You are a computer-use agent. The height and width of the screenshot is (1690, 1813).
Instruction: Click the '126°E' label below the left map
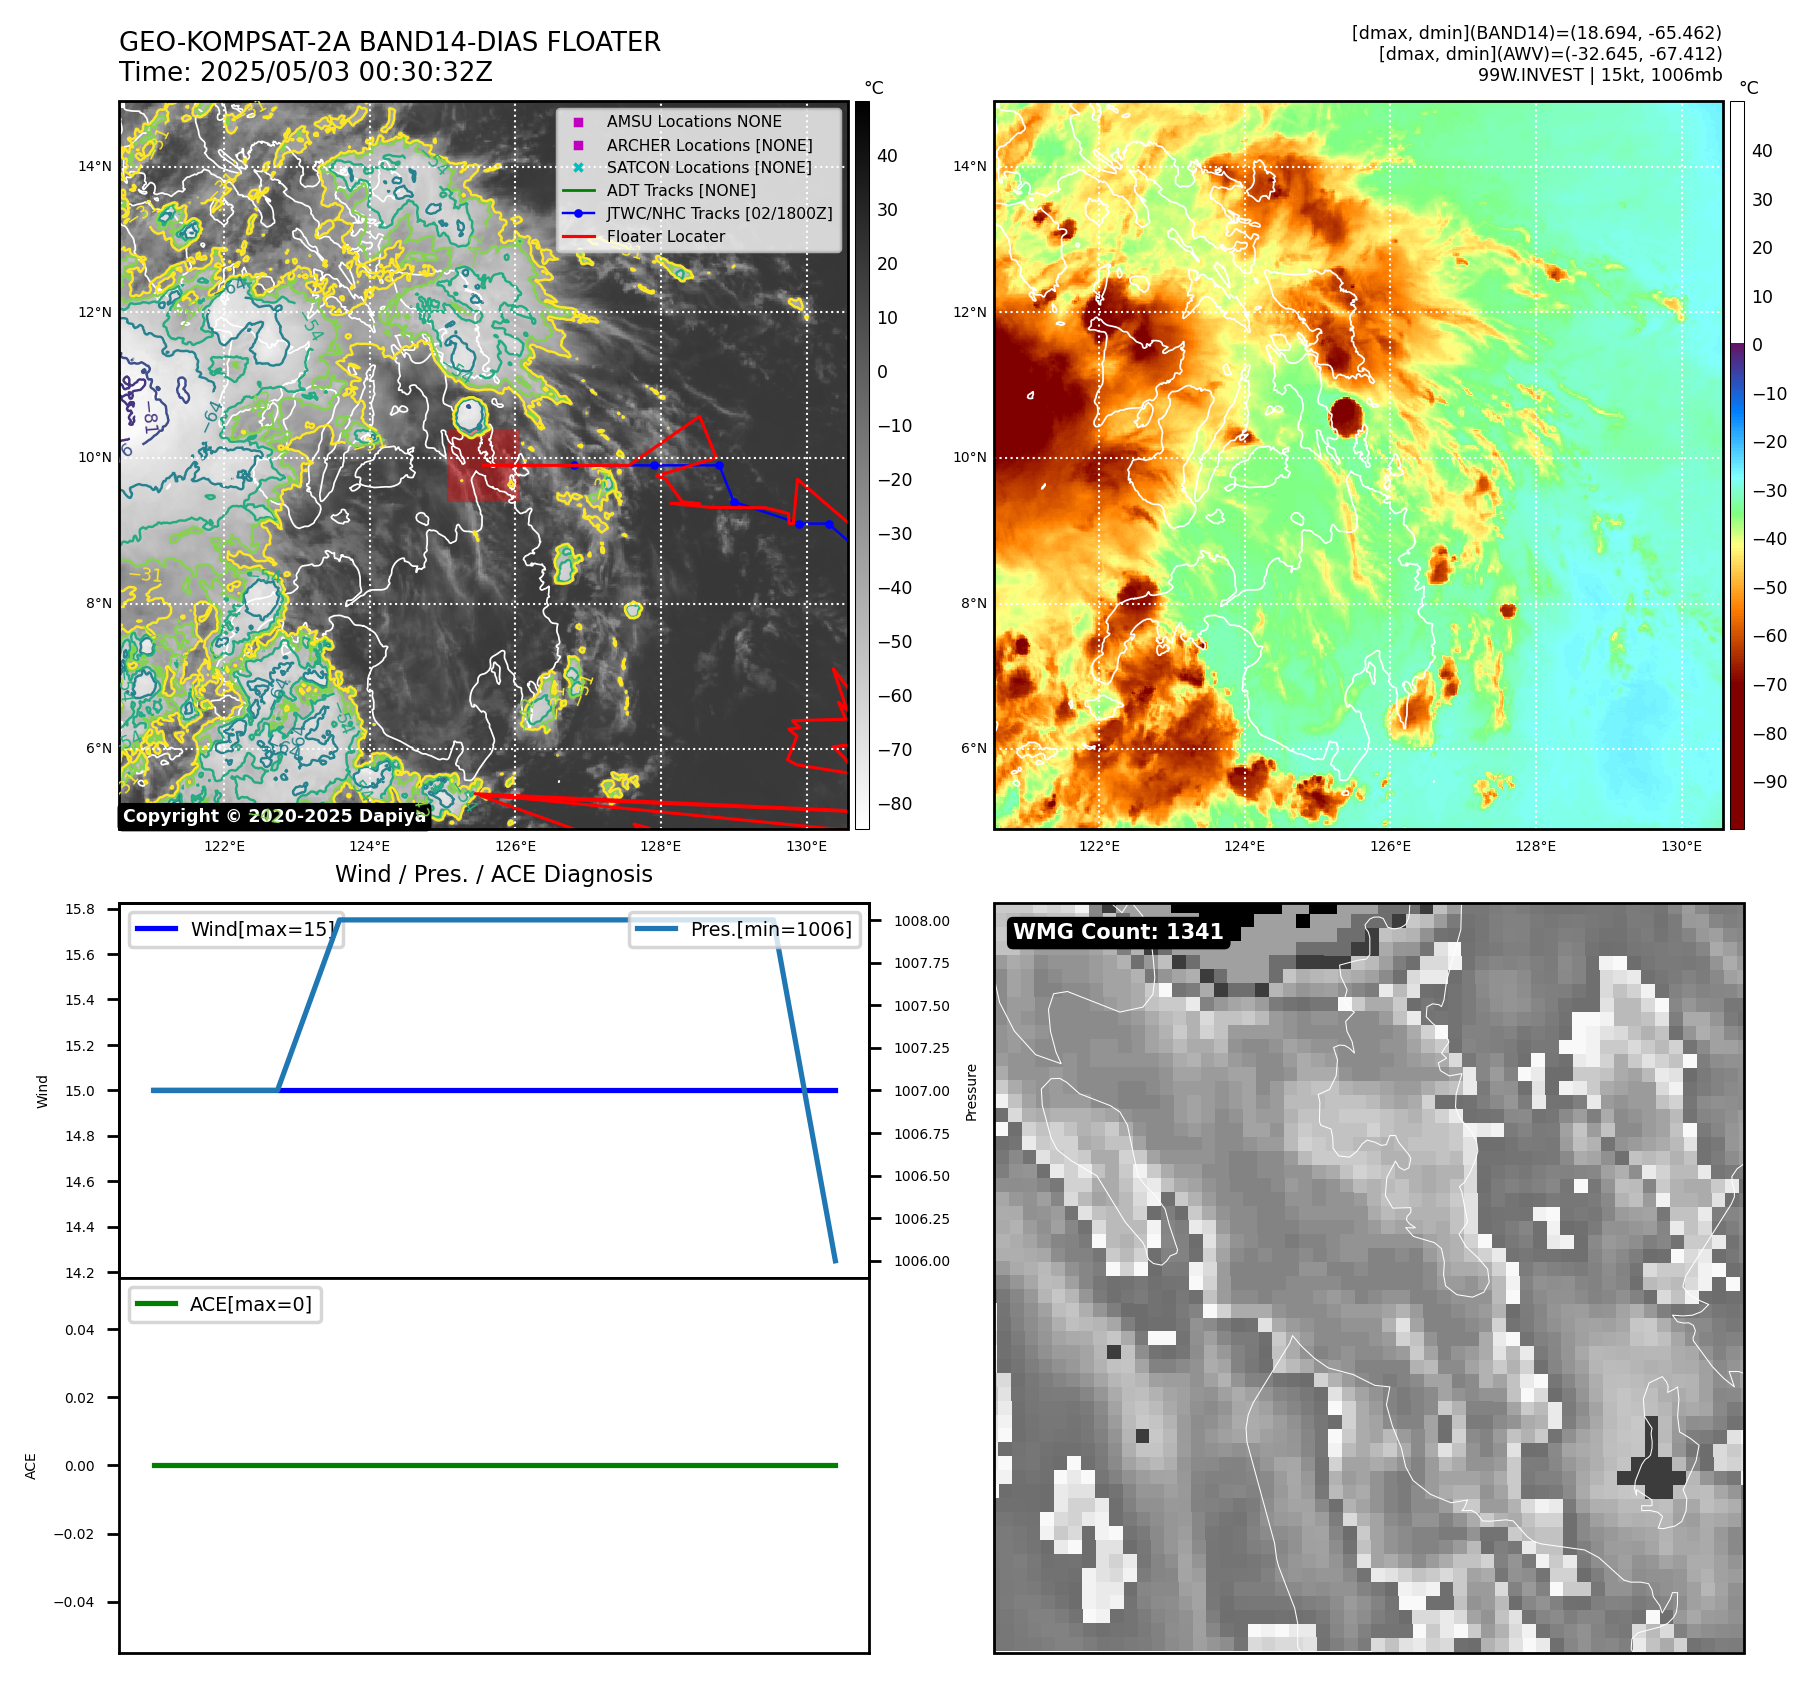pos(515,846)
